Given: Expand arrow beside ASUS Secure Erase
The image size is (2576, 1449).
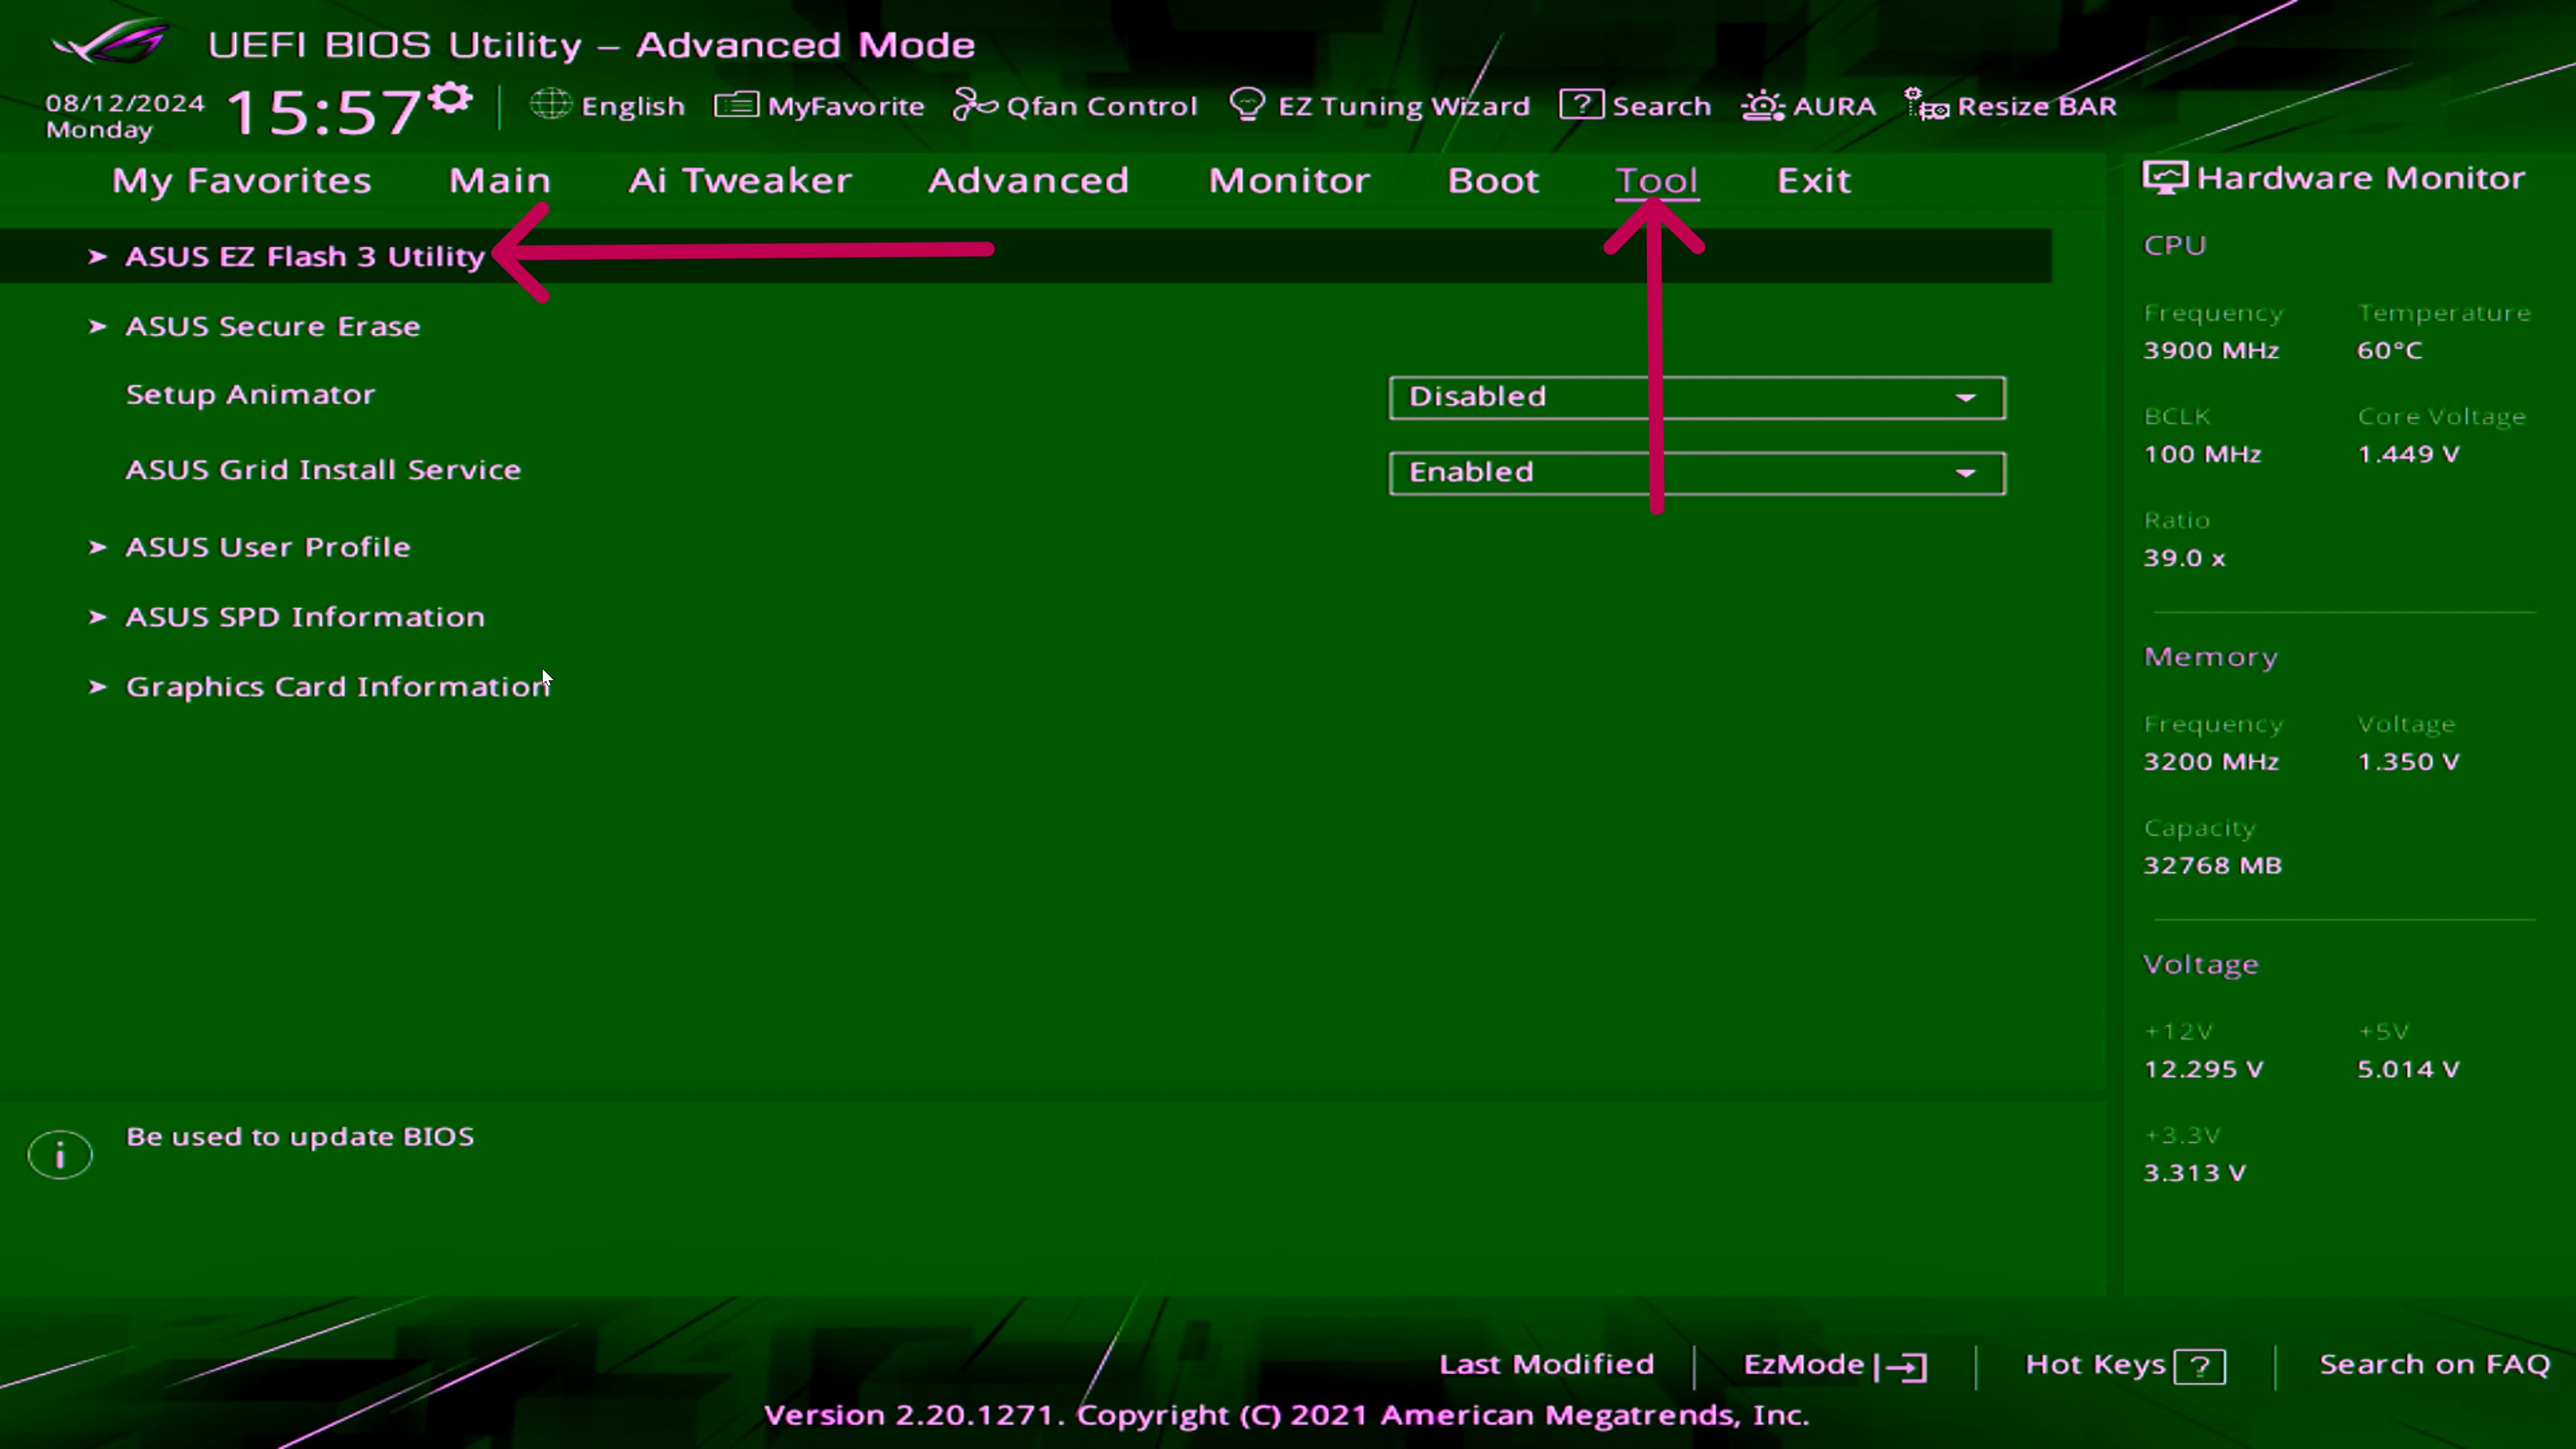Looking at the screenshot, I should [97, 327].
